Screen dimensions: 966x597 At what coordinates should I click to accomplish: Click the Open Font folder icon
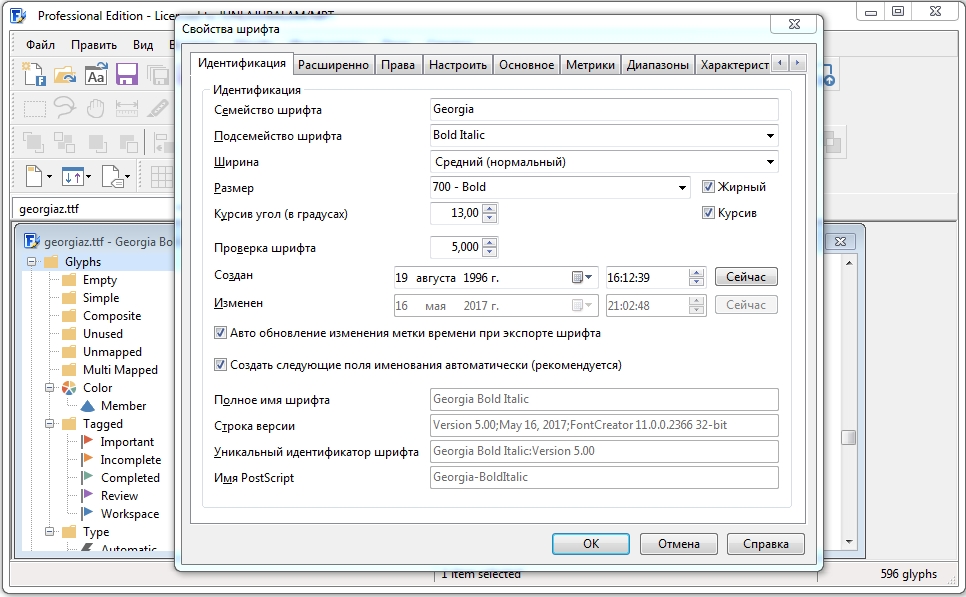pyautogui.click(x=65, y=74)
